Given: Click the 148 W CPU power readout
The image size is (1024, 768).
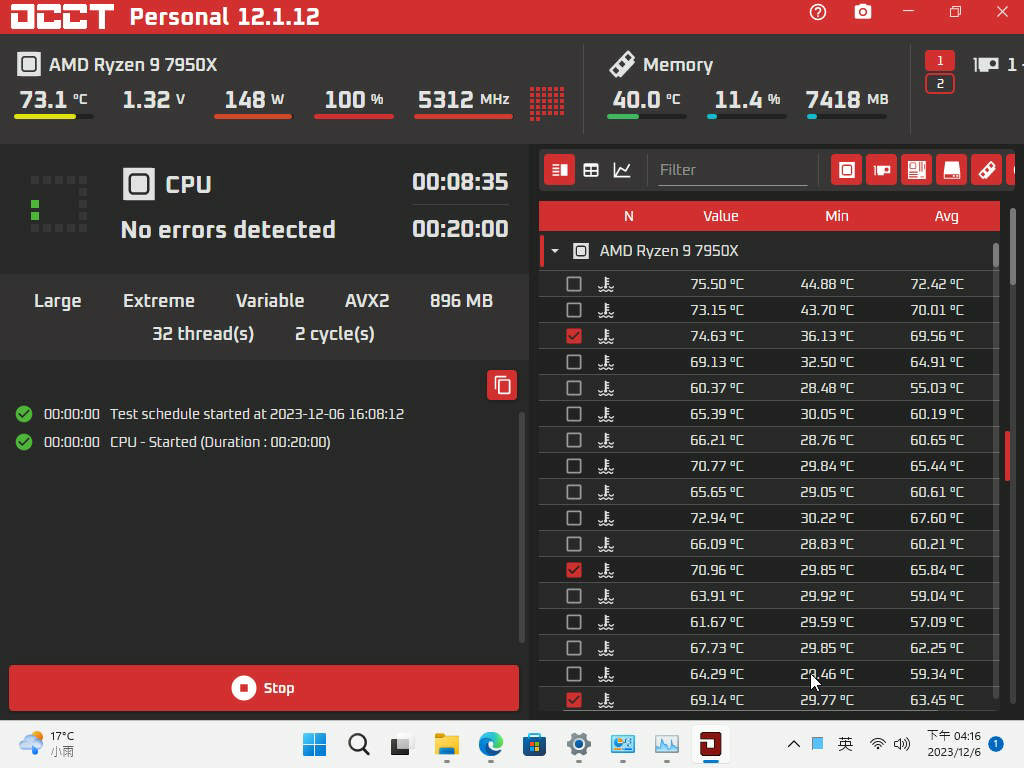Looking at the screenshot, I should (x=253, y=99).
